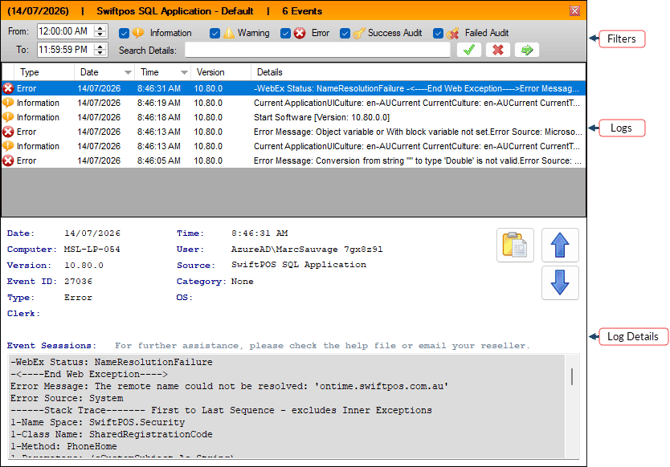Apply filters with the green checkmark button
The height and width of the screenshot is (467, 670).
coord(469,50)
